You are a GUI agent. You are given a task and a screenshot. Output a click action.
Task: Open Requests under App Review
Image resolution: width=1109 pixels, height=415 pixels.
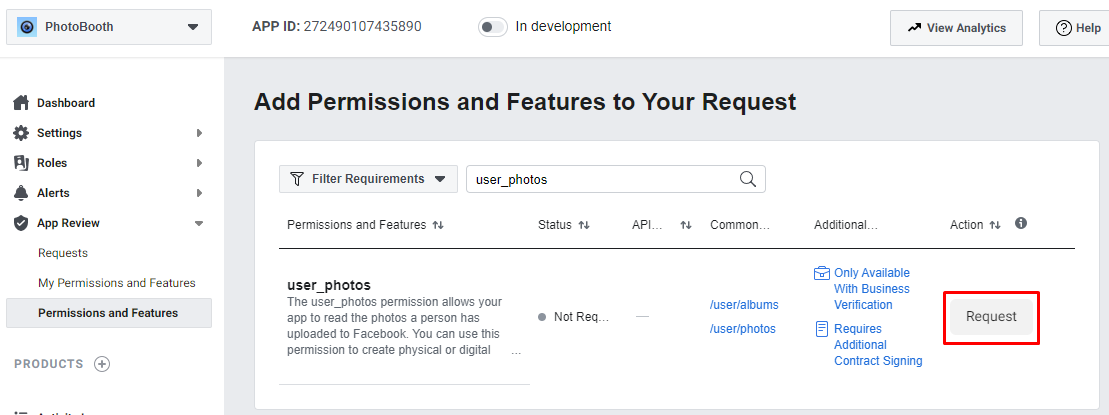coord(63,253)
